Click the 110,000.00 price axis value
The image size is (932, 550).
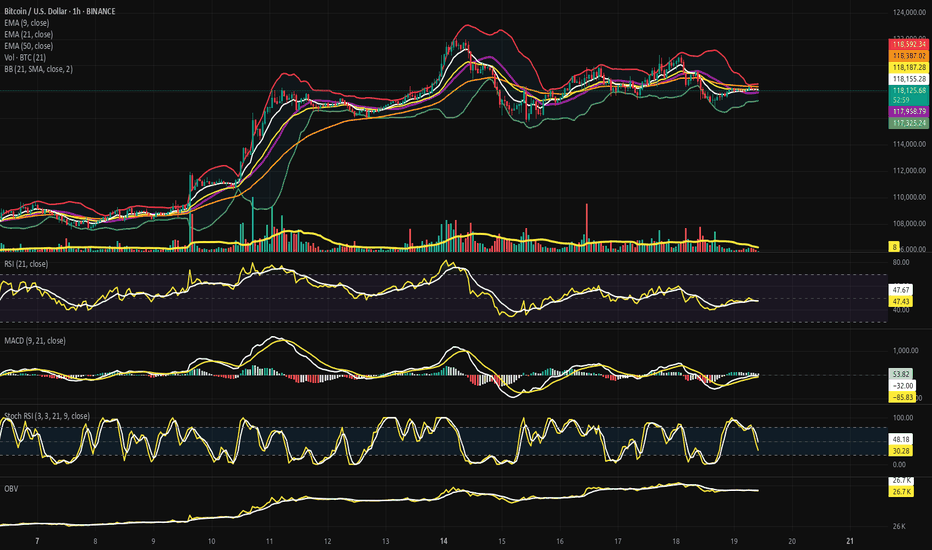pyautogui.click(x=909, y=197)
